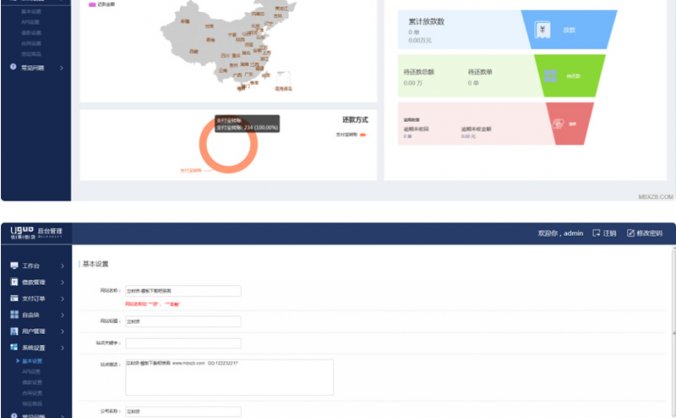Screen dimensions: 676x418
Task: Click the 支付订单 card icon in sidebar
Action: click(x=14, y=298)
